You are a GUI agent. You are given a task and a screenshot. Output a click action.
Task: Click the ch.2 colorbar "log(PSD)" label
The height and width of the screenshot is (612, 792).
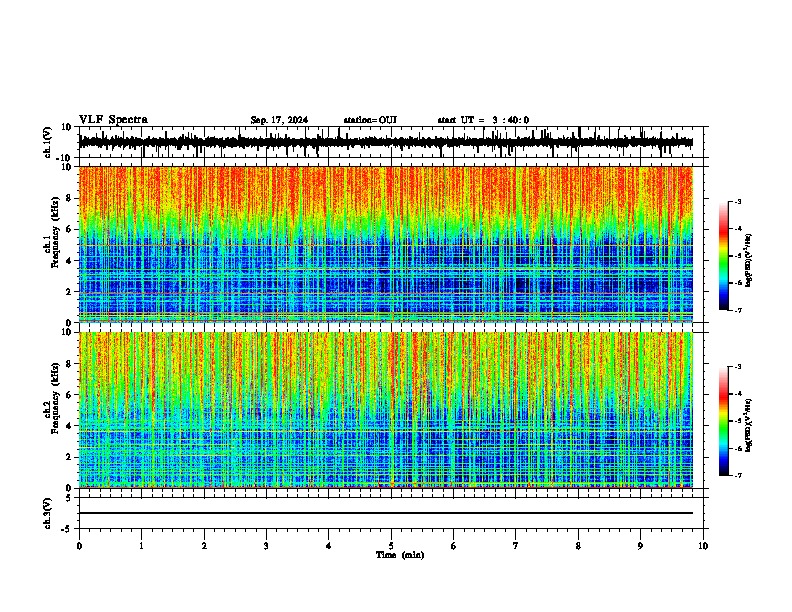[x=749, y=425]
